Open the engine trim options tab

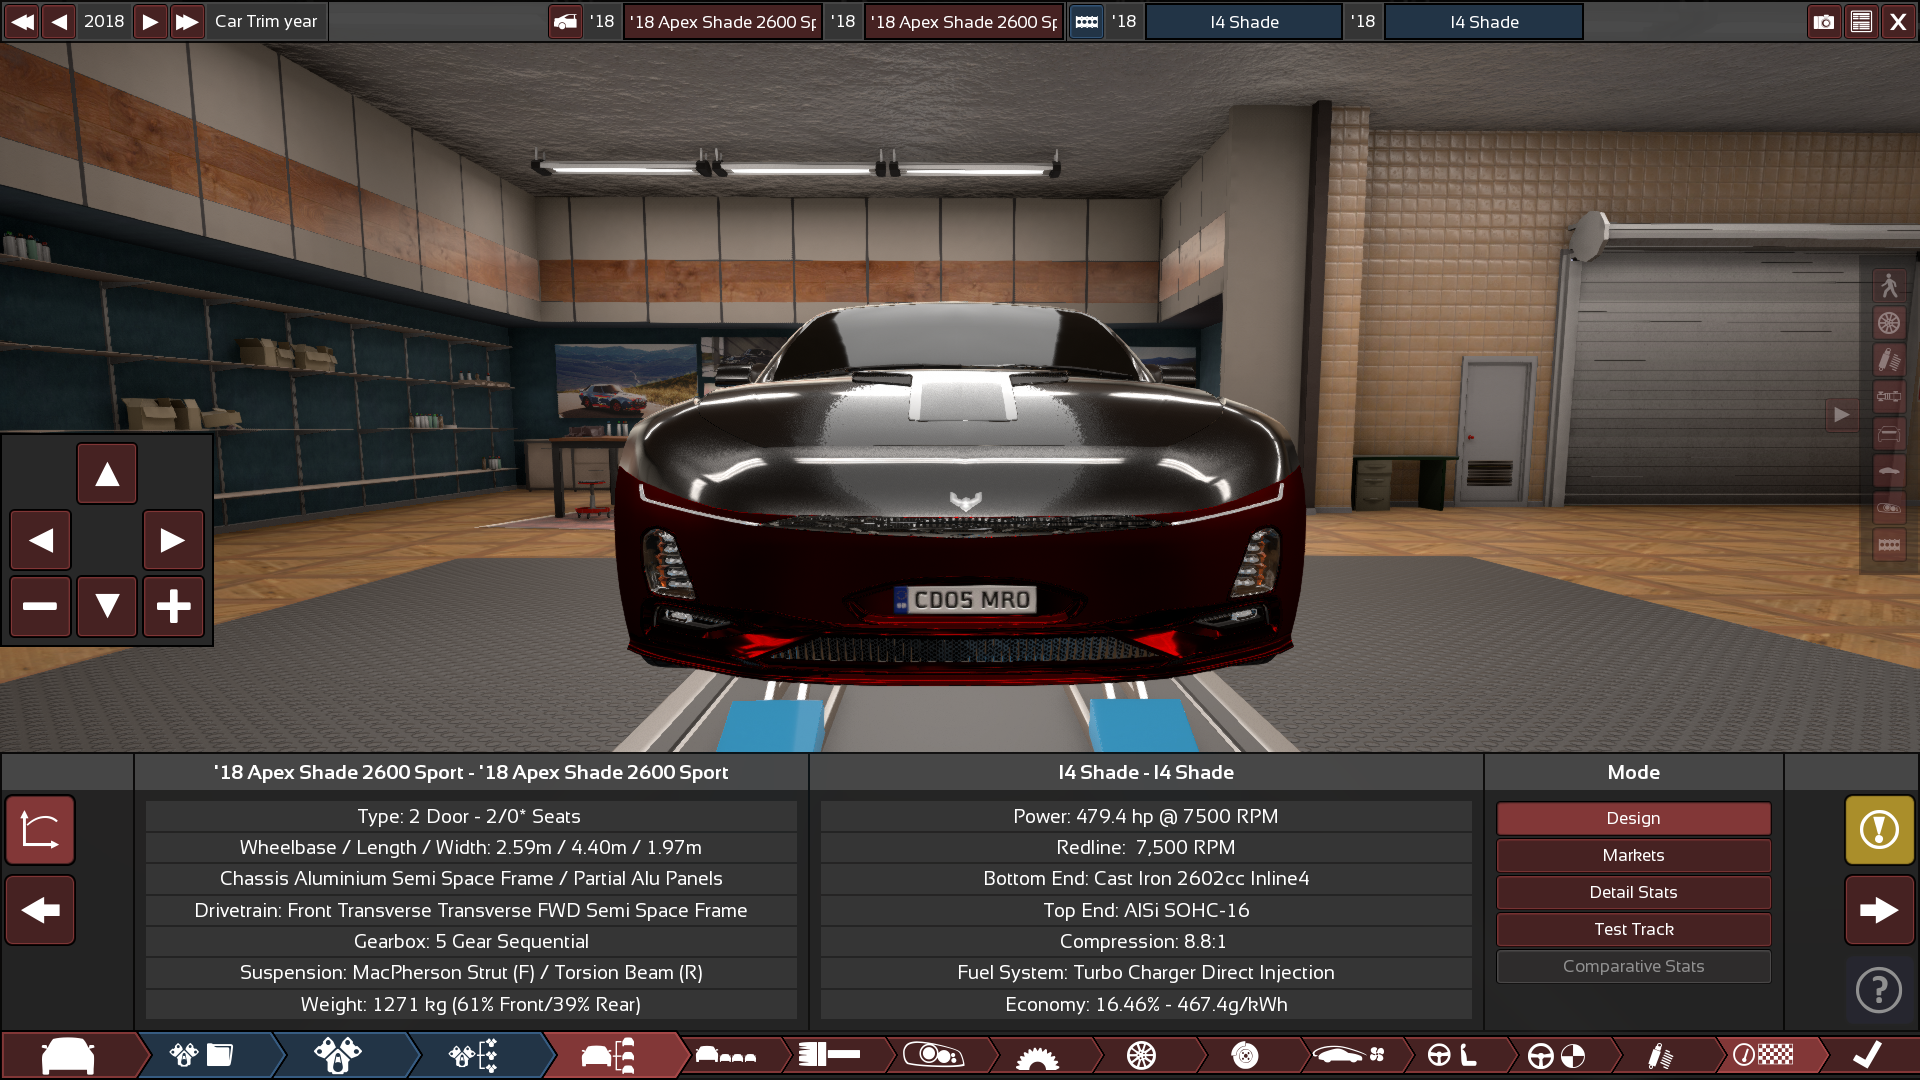coord(473,1055)
